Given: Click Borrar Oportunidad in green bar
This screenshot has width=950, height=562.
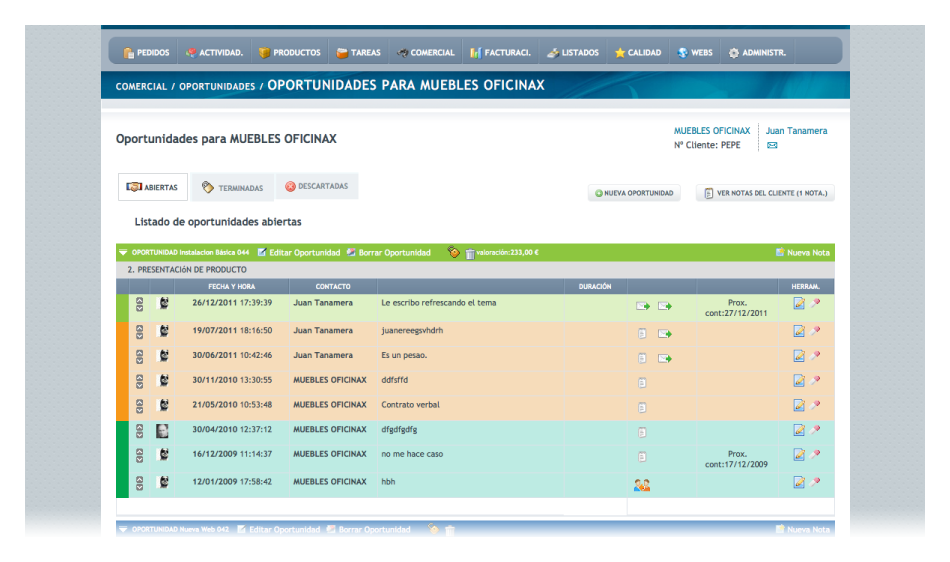Looking at the screenshot, I should pos(388,253).
